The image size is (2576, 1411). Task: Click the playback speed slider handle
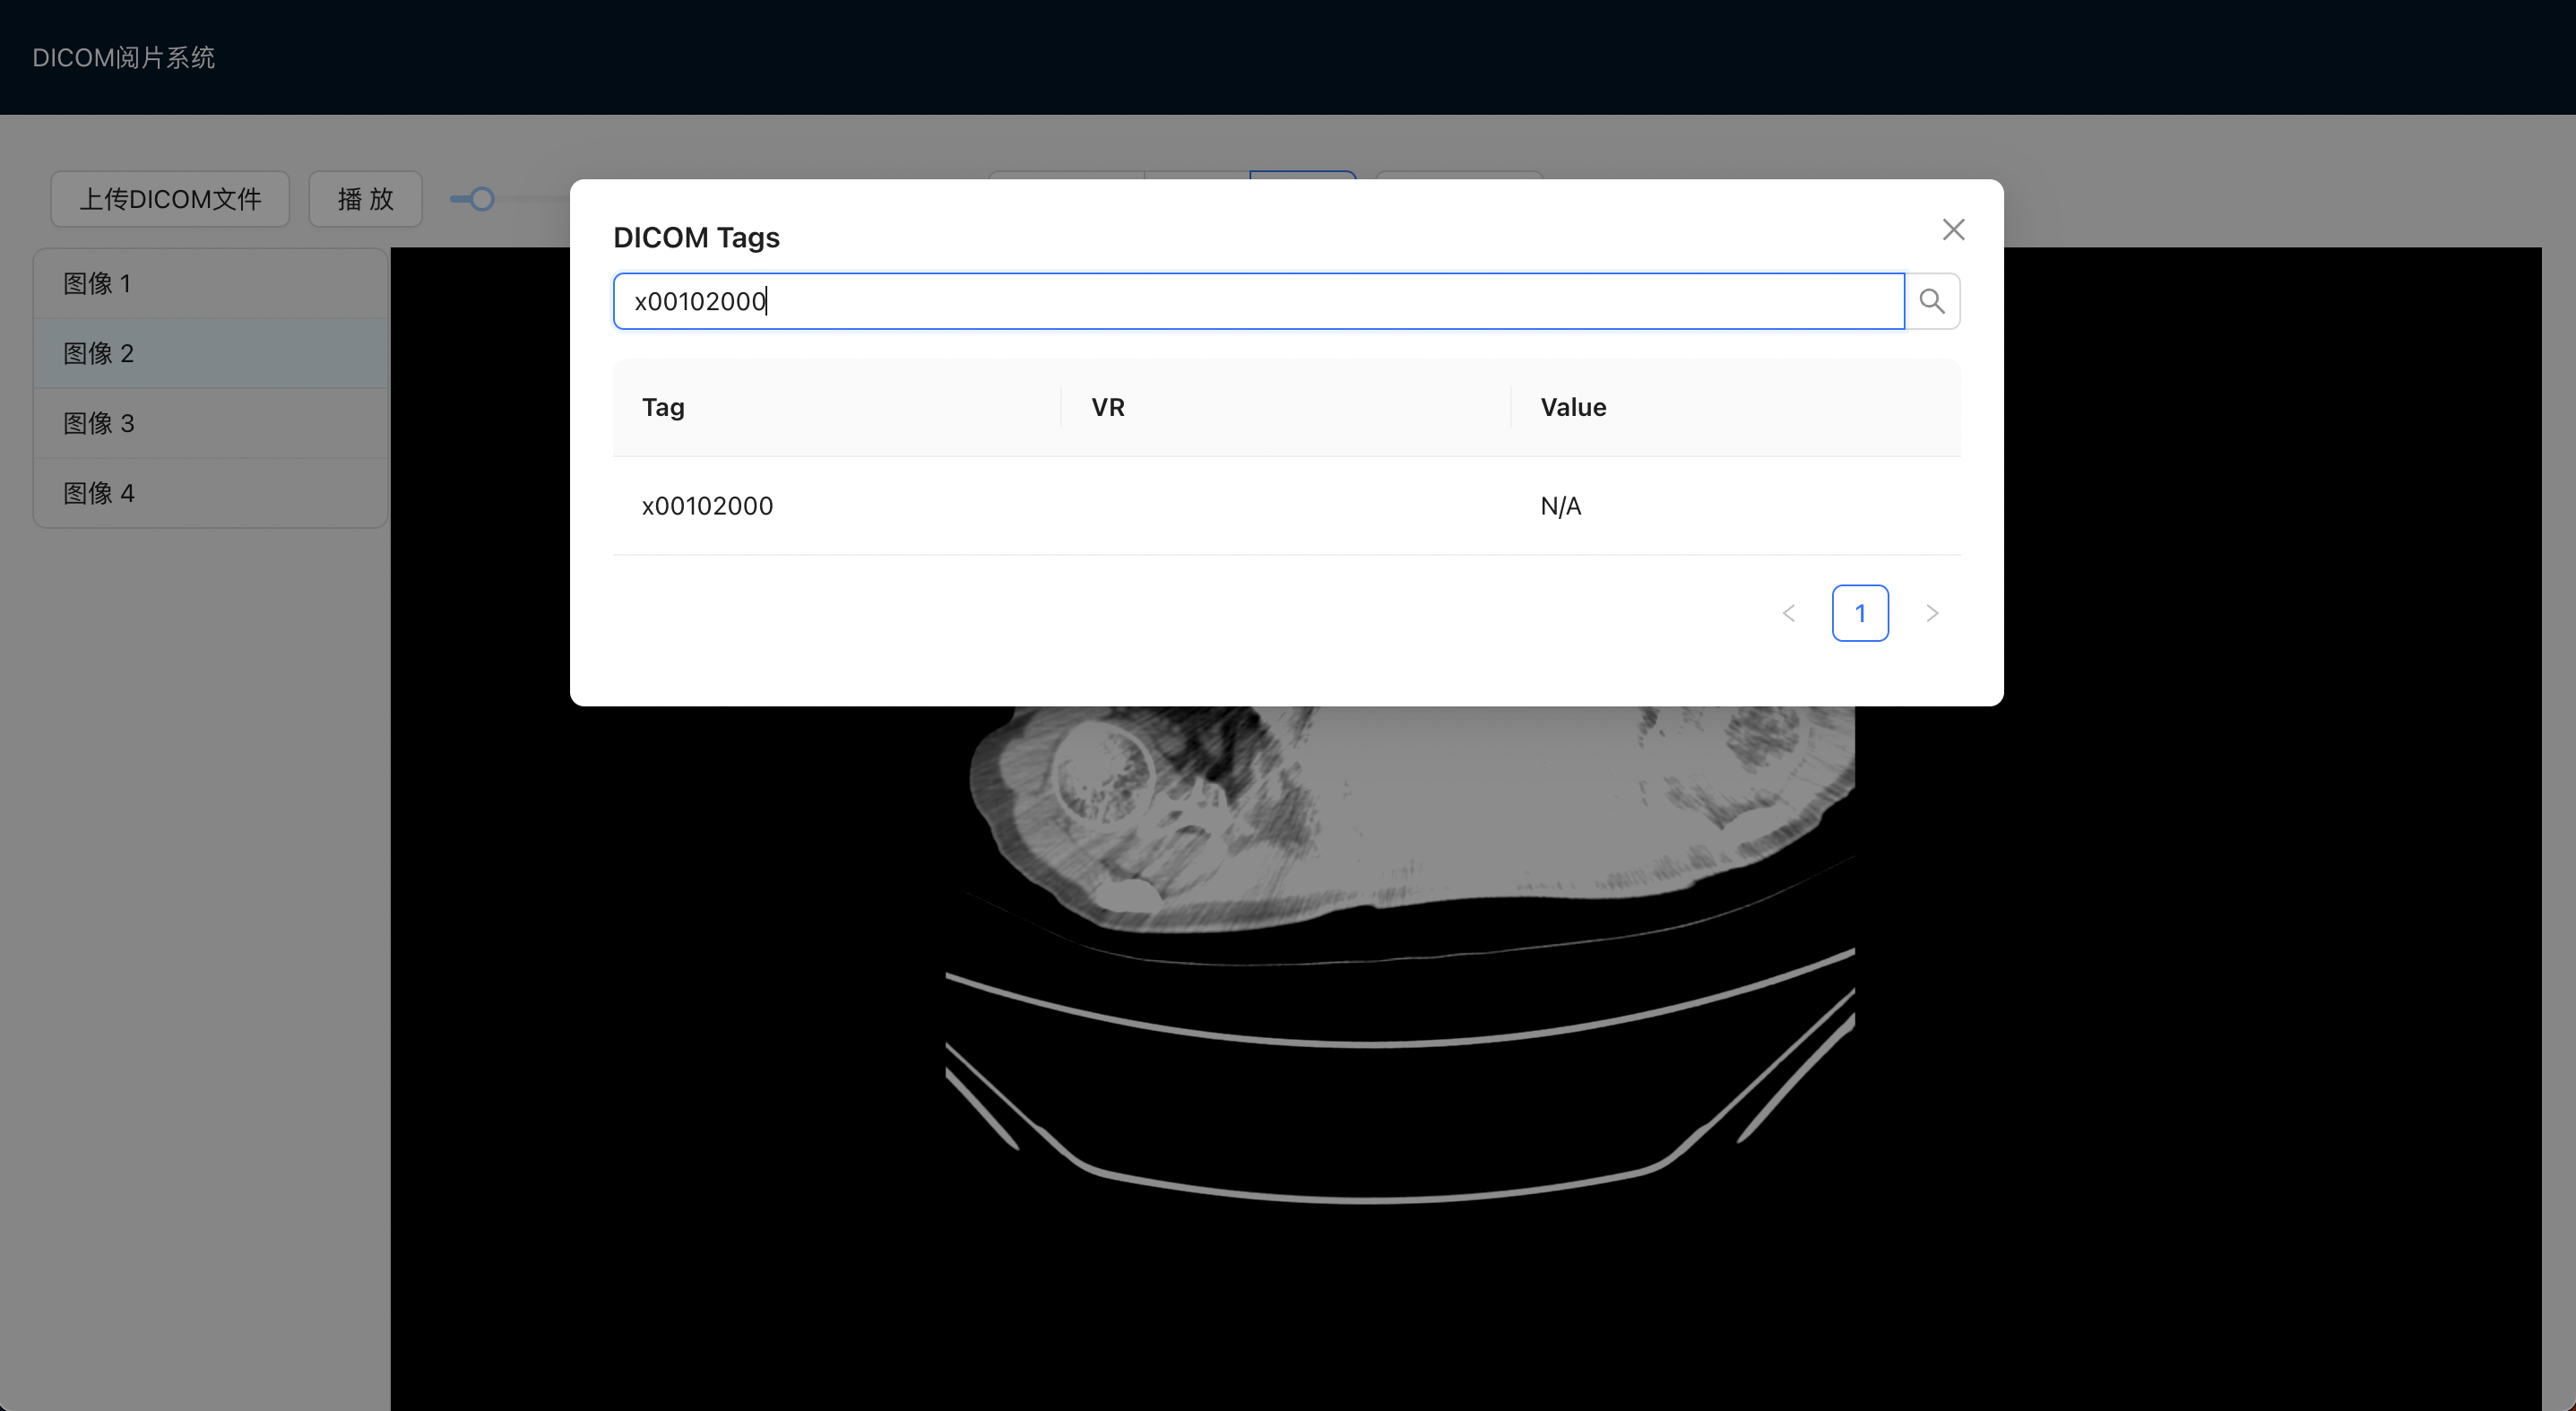482,199
